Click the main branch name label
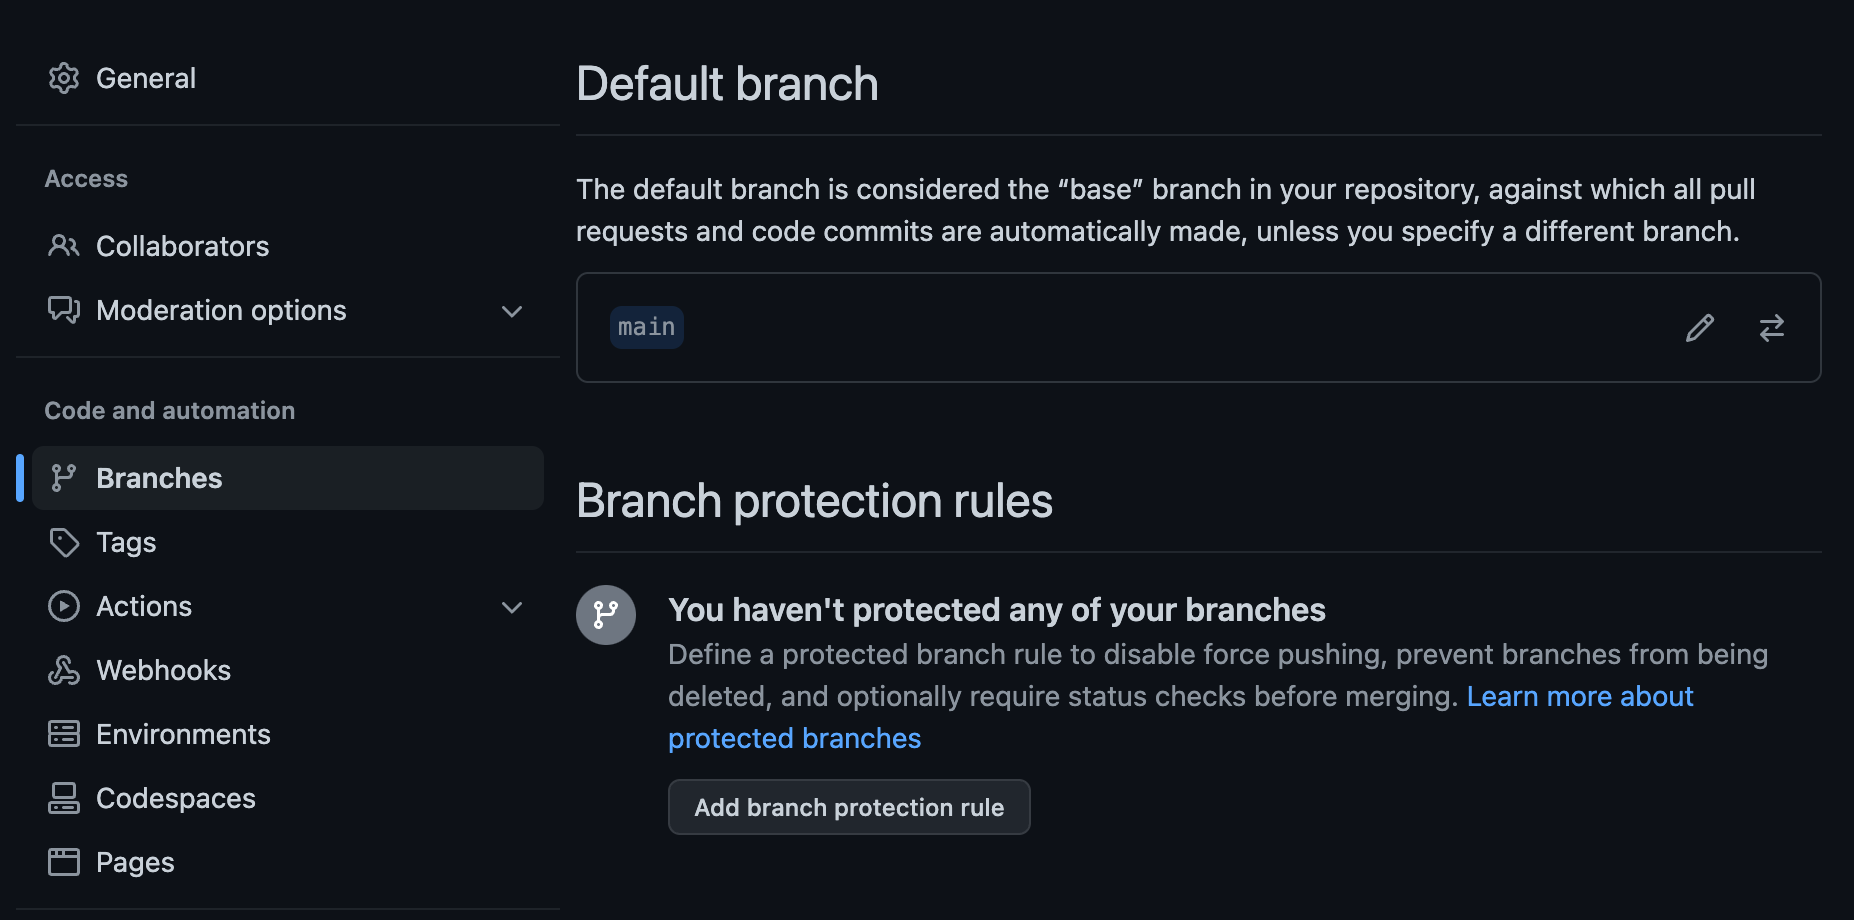Screen dimensions: 1854x920 pyautogui.click(x=647, y=327)
